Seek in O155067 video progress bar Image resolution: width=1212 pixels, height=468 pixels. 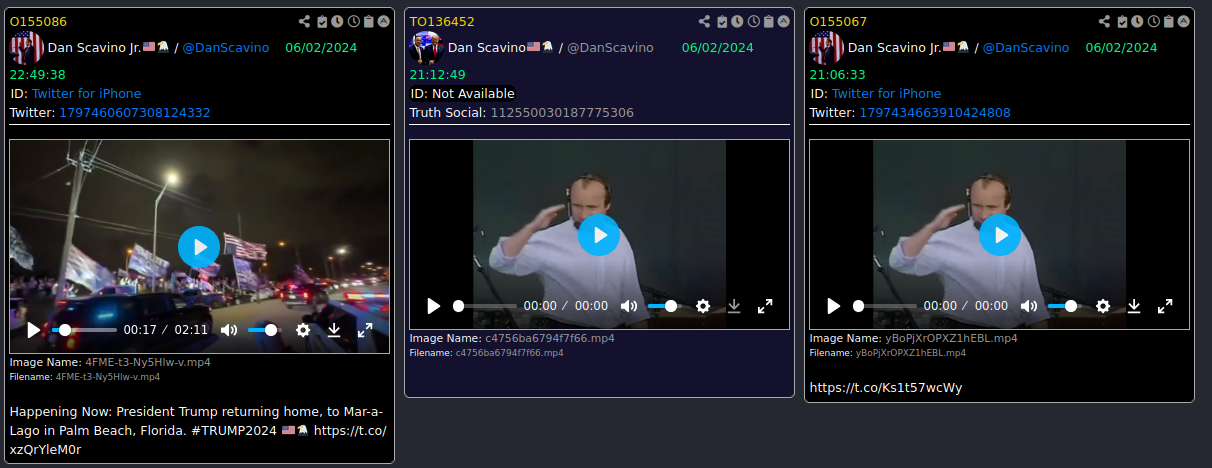click(x=885, y=306)
